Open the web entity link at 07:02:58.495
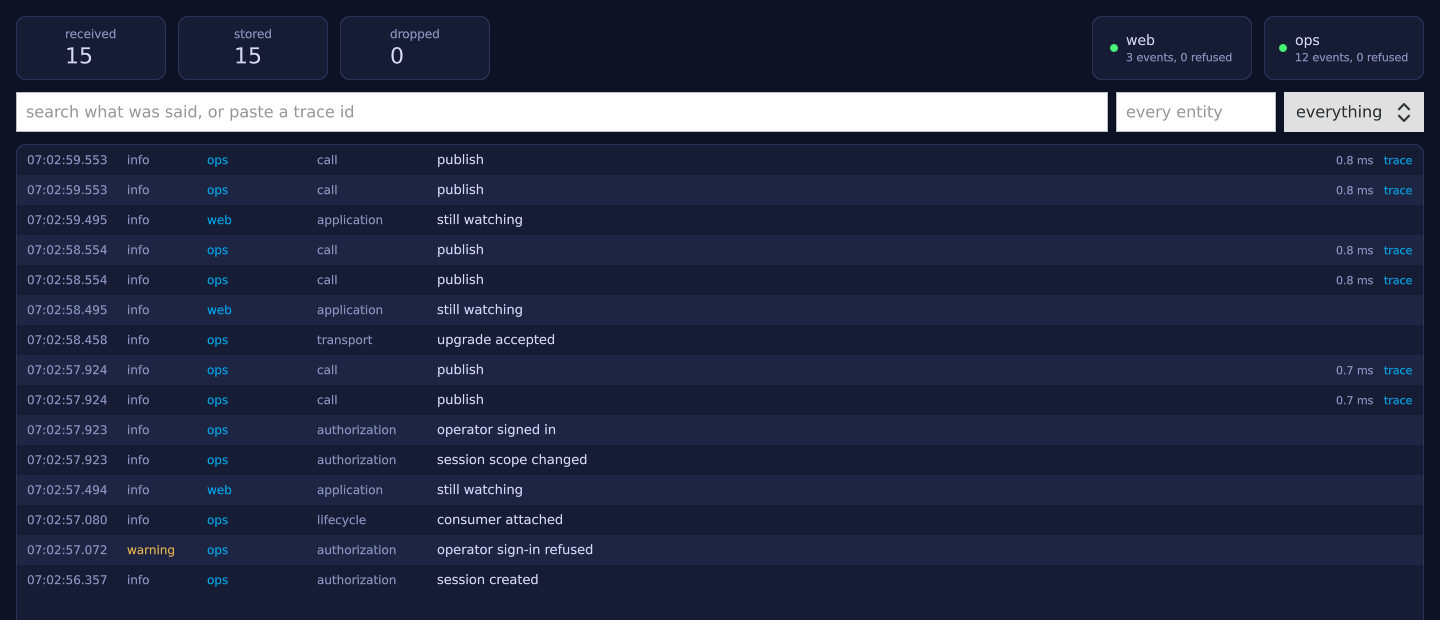Viewport: 1440px width, 620px height. (x=219, y=310)
